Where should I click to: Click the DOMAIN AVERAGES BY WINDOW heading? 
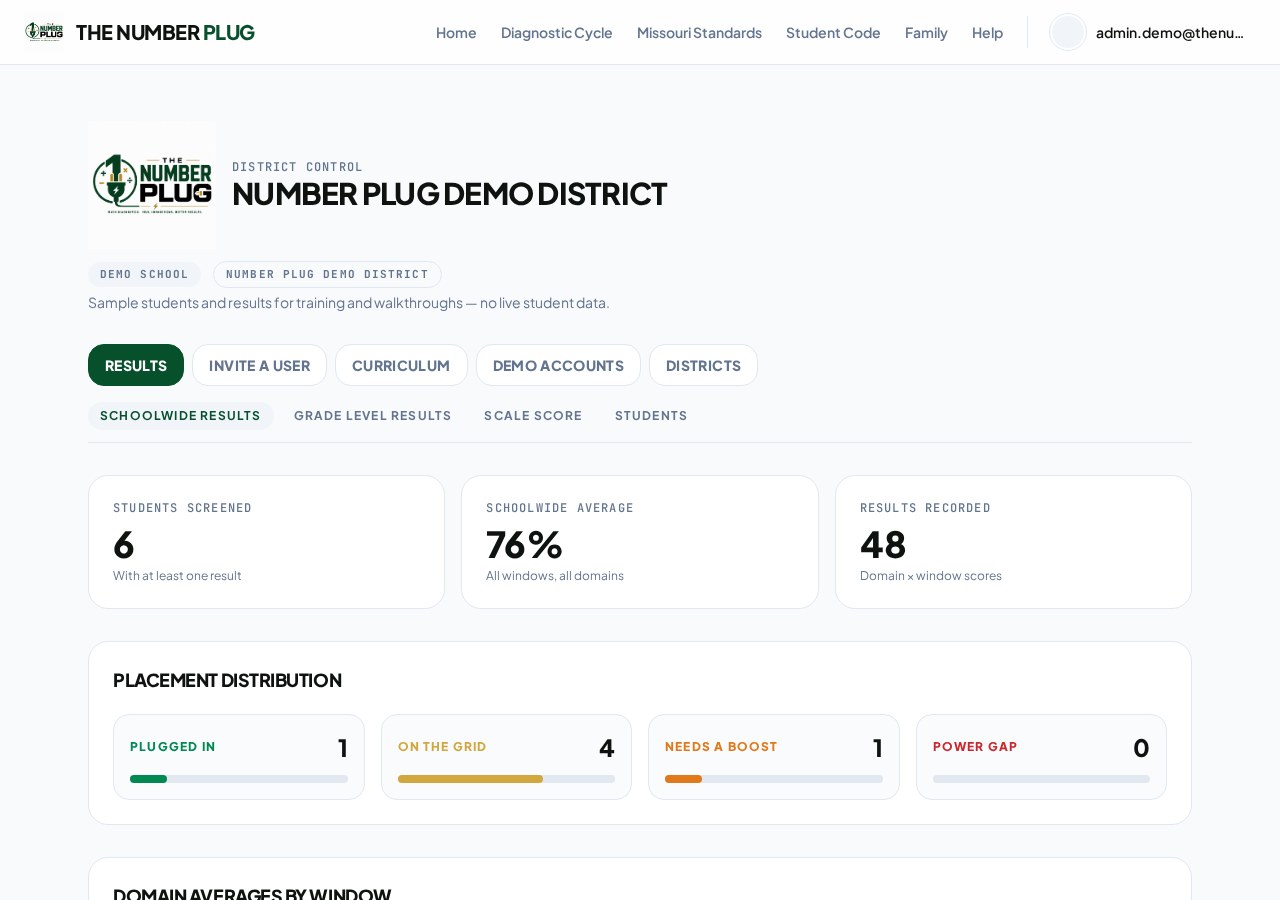252,893
